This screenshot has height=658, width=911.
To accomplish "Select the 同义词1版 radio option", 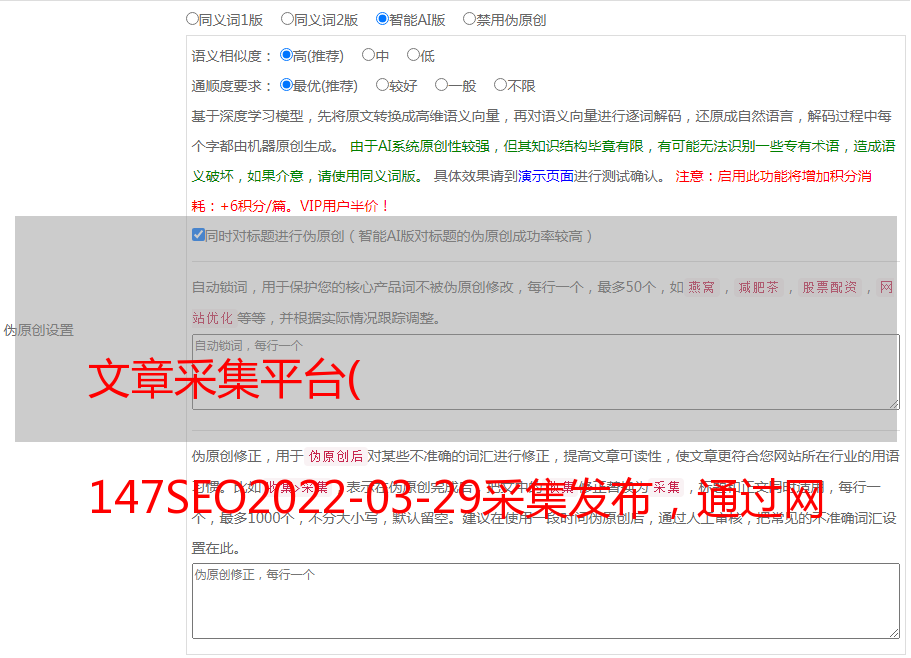I will [x=192, y=19].
